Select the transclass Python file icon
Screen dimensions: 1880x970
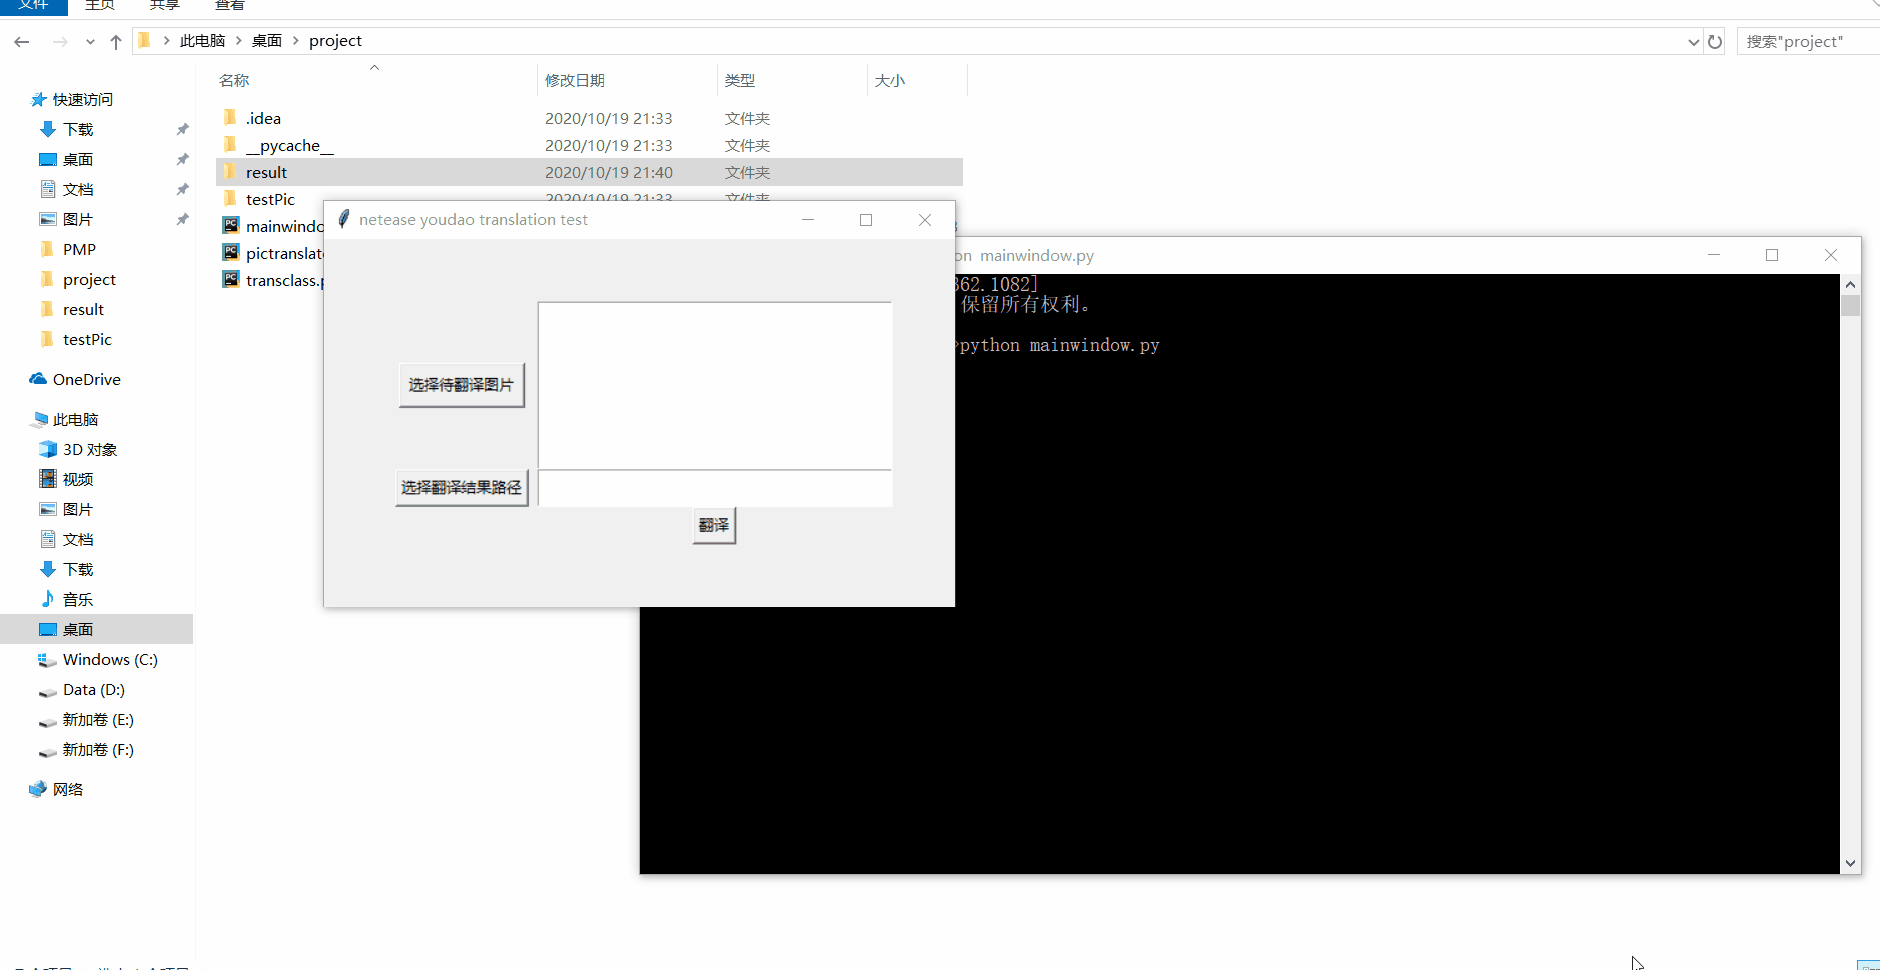click(231, 280)
